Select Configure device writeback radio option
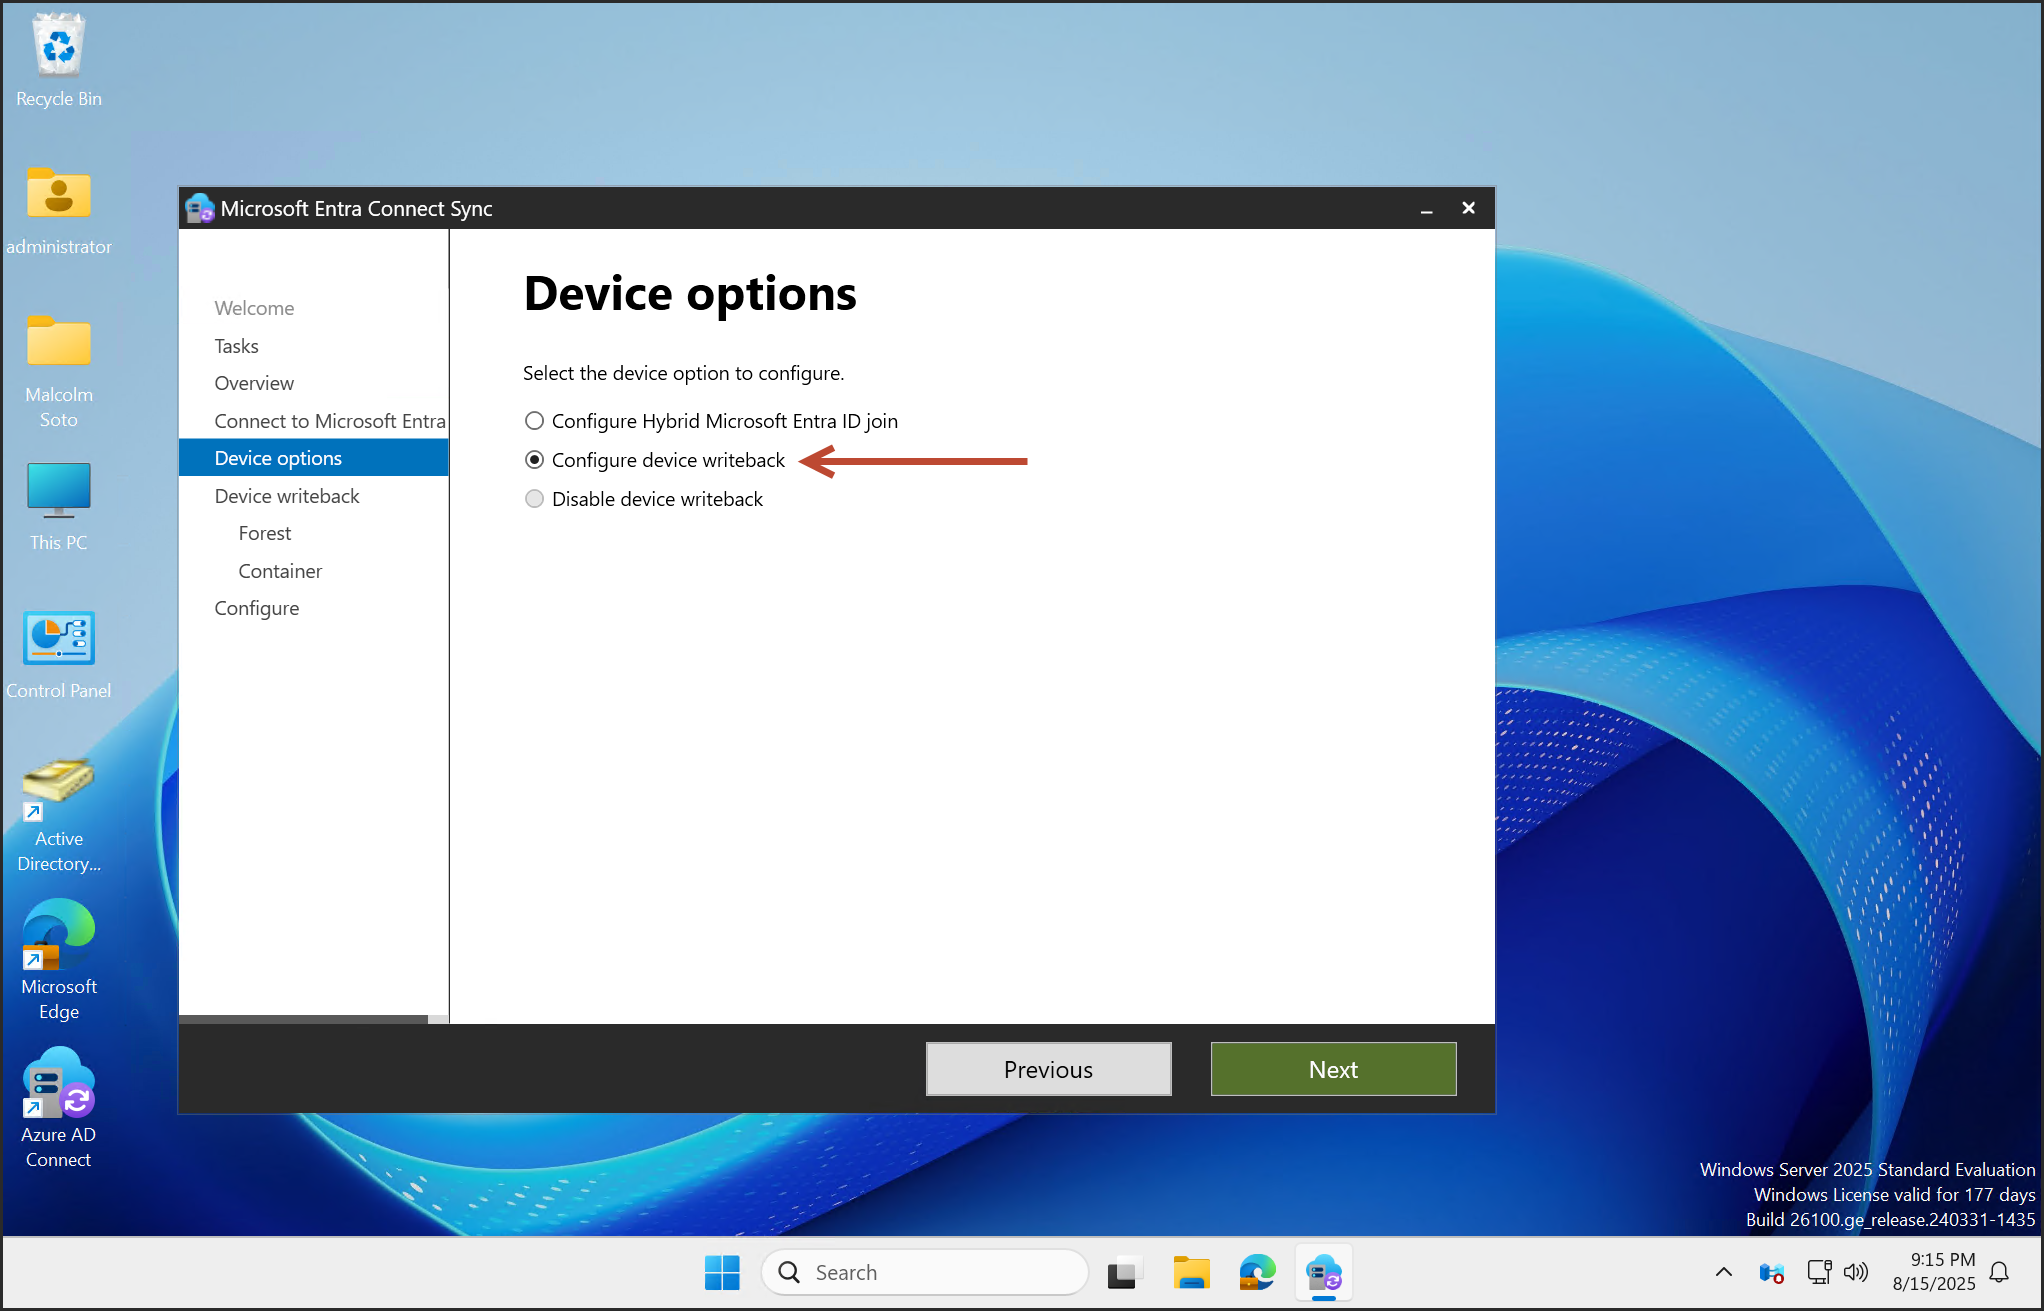2044x1311 pixels. [x=535, y=460]
